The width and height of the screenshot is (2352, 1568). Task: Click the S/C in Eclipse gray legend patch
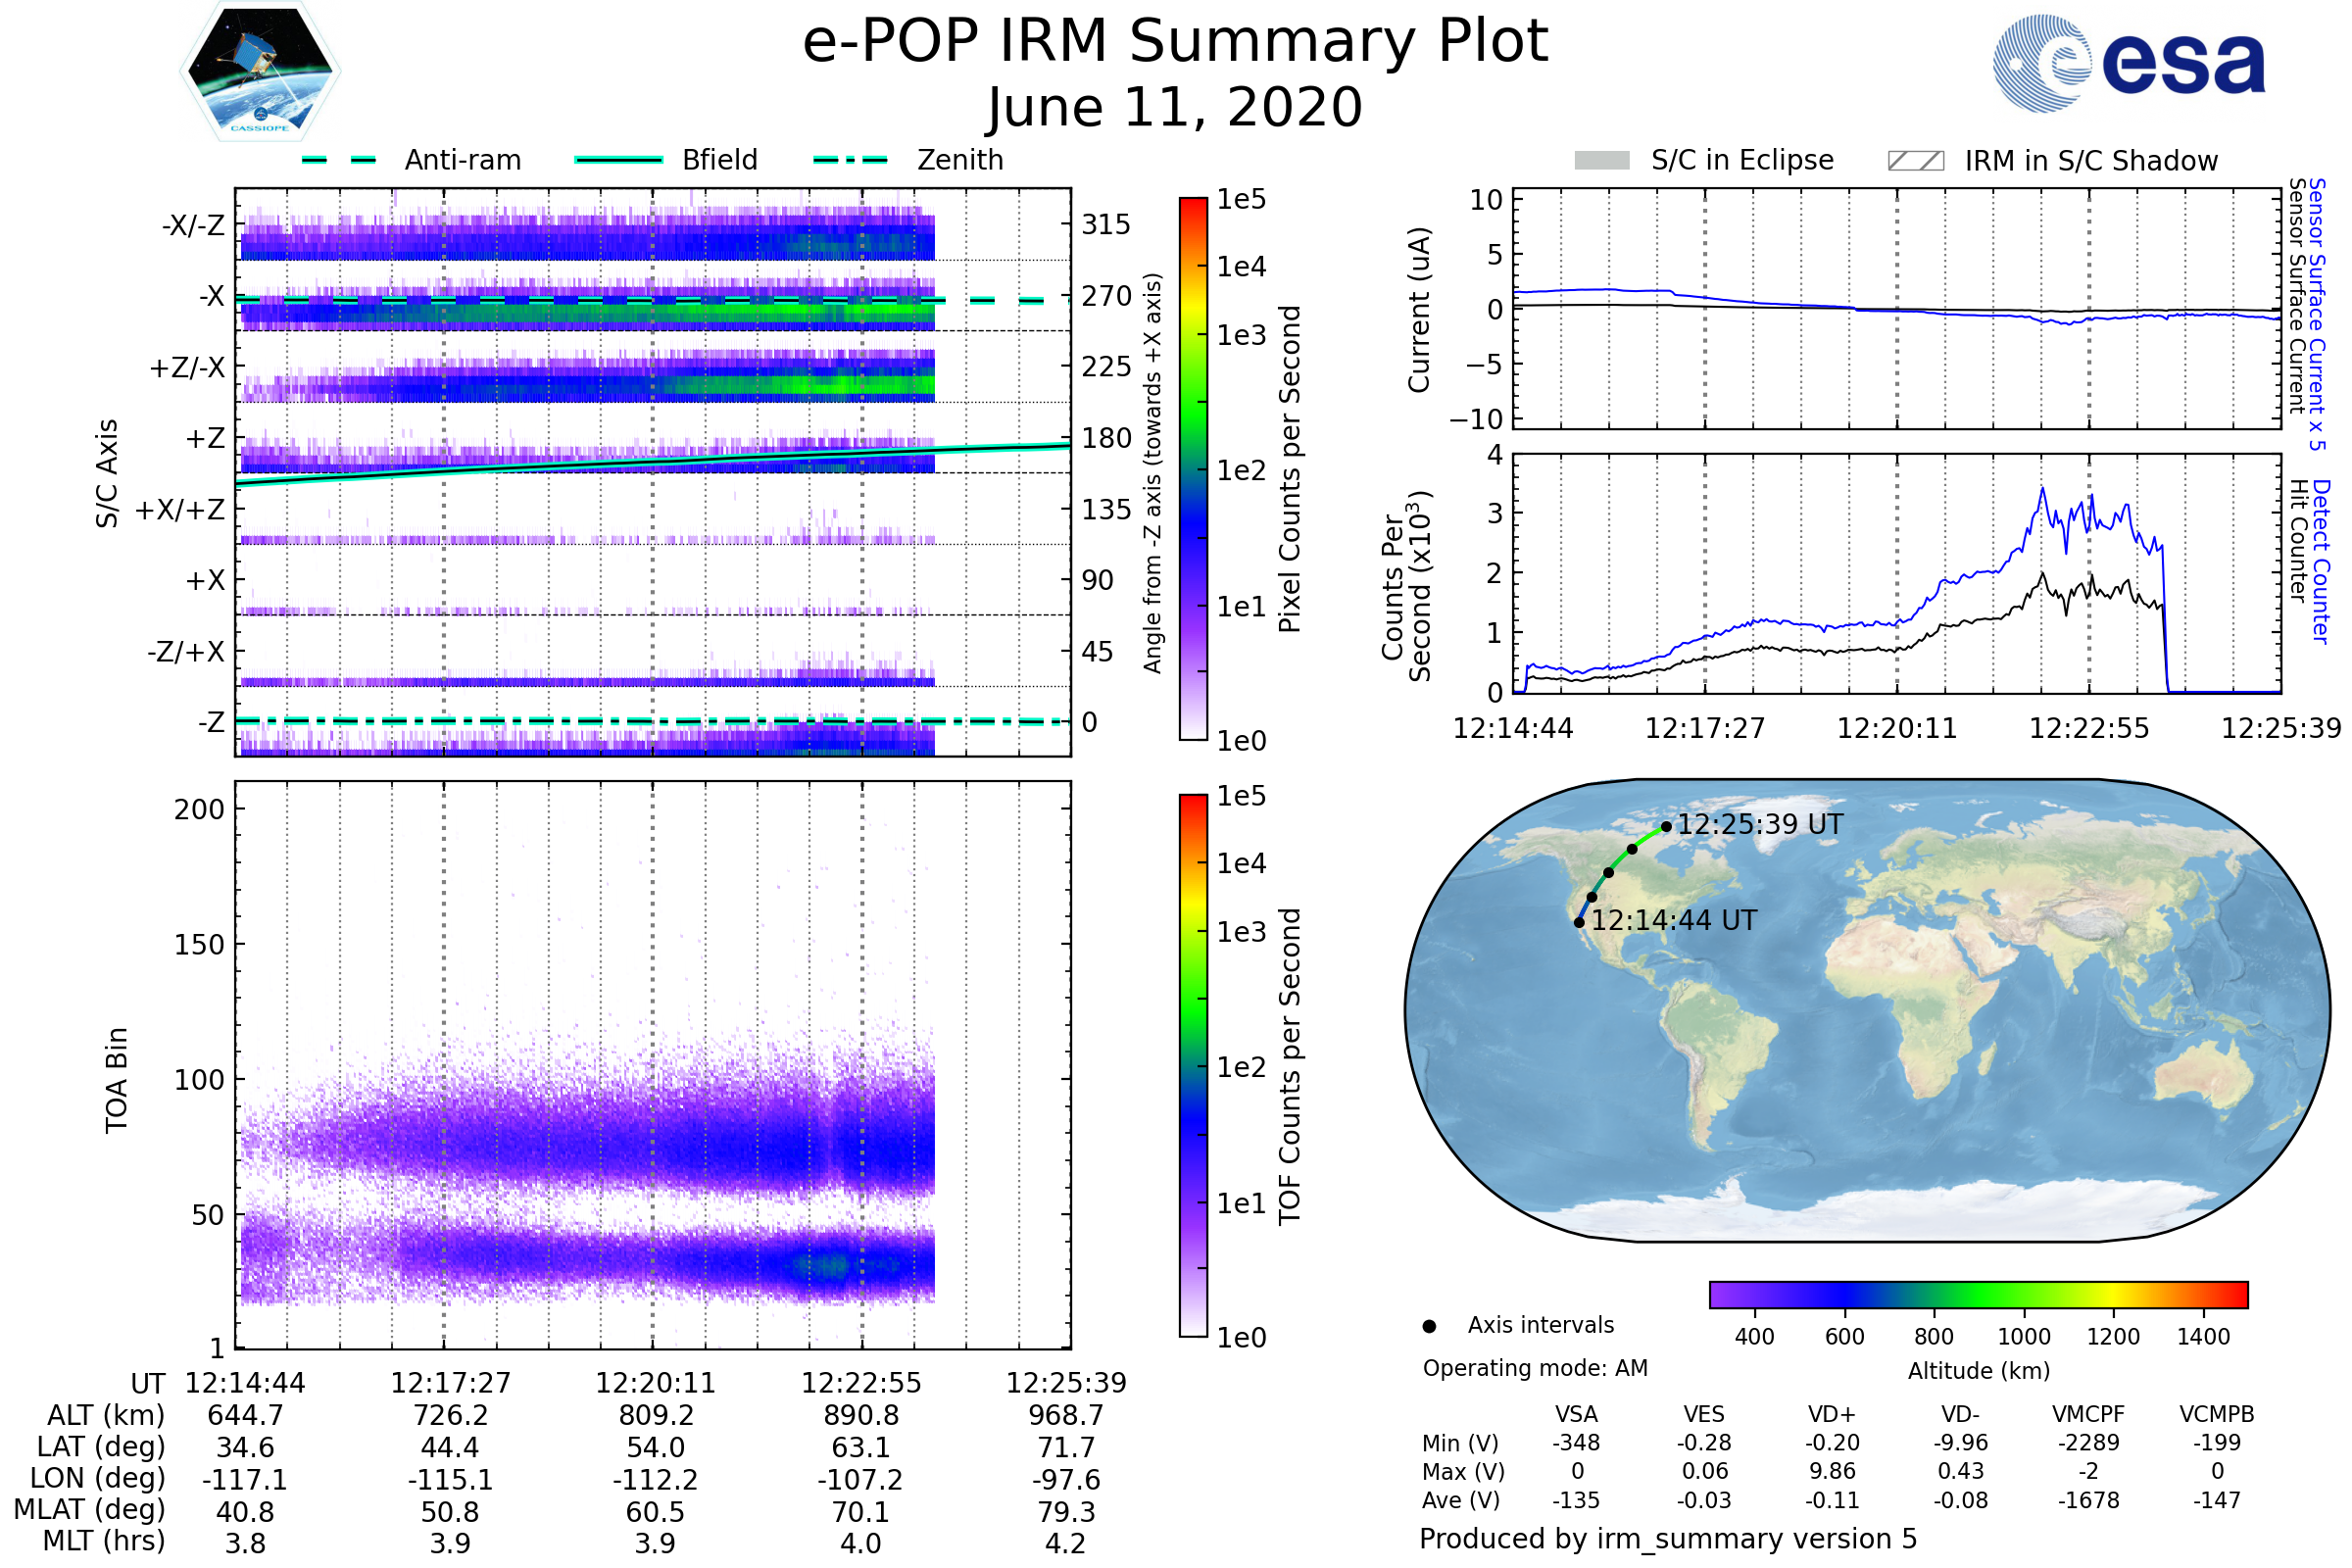[1601, 161]
